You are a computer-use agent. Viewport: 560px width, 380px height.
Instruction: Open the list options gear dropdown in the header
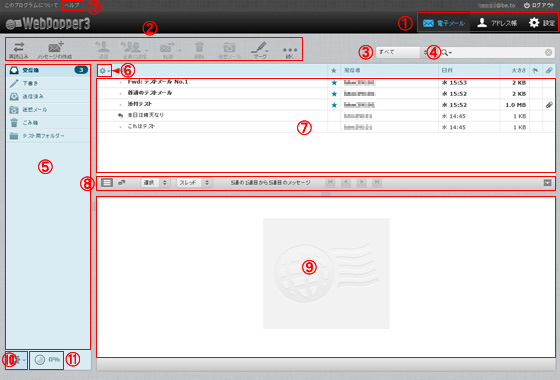click(105, 71)
